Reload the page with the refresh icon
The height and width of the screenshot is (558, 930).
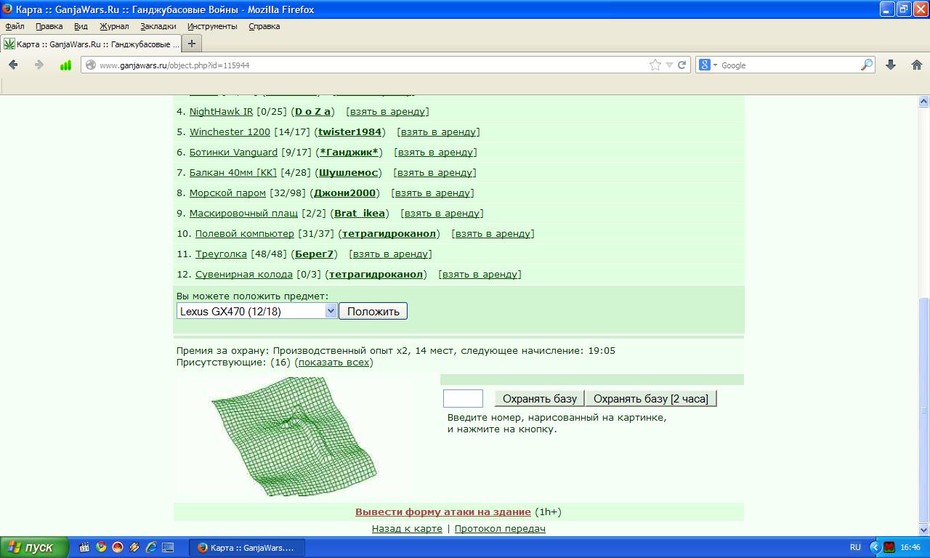[682, 65]
